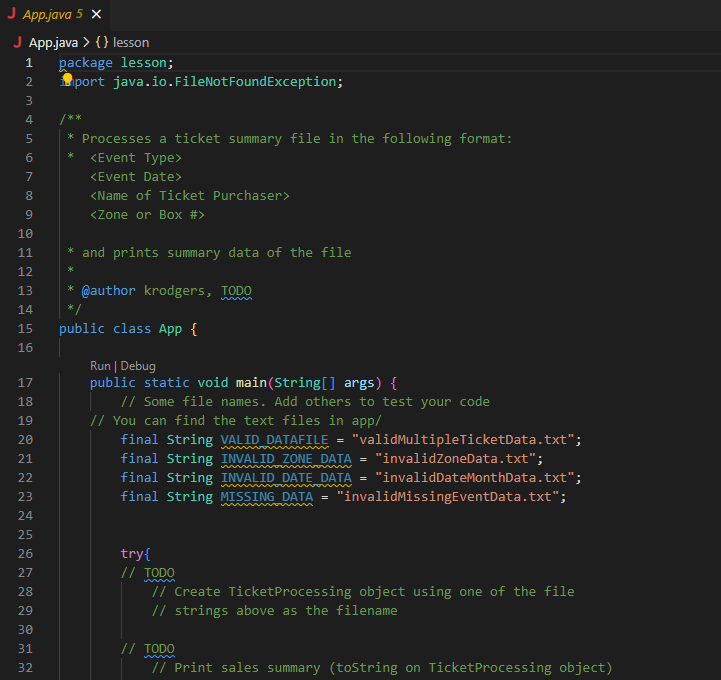Click the INVALID_ZONE_DATA variable name
Viewport: 721px width, 680px height.
tap(286, 459)
